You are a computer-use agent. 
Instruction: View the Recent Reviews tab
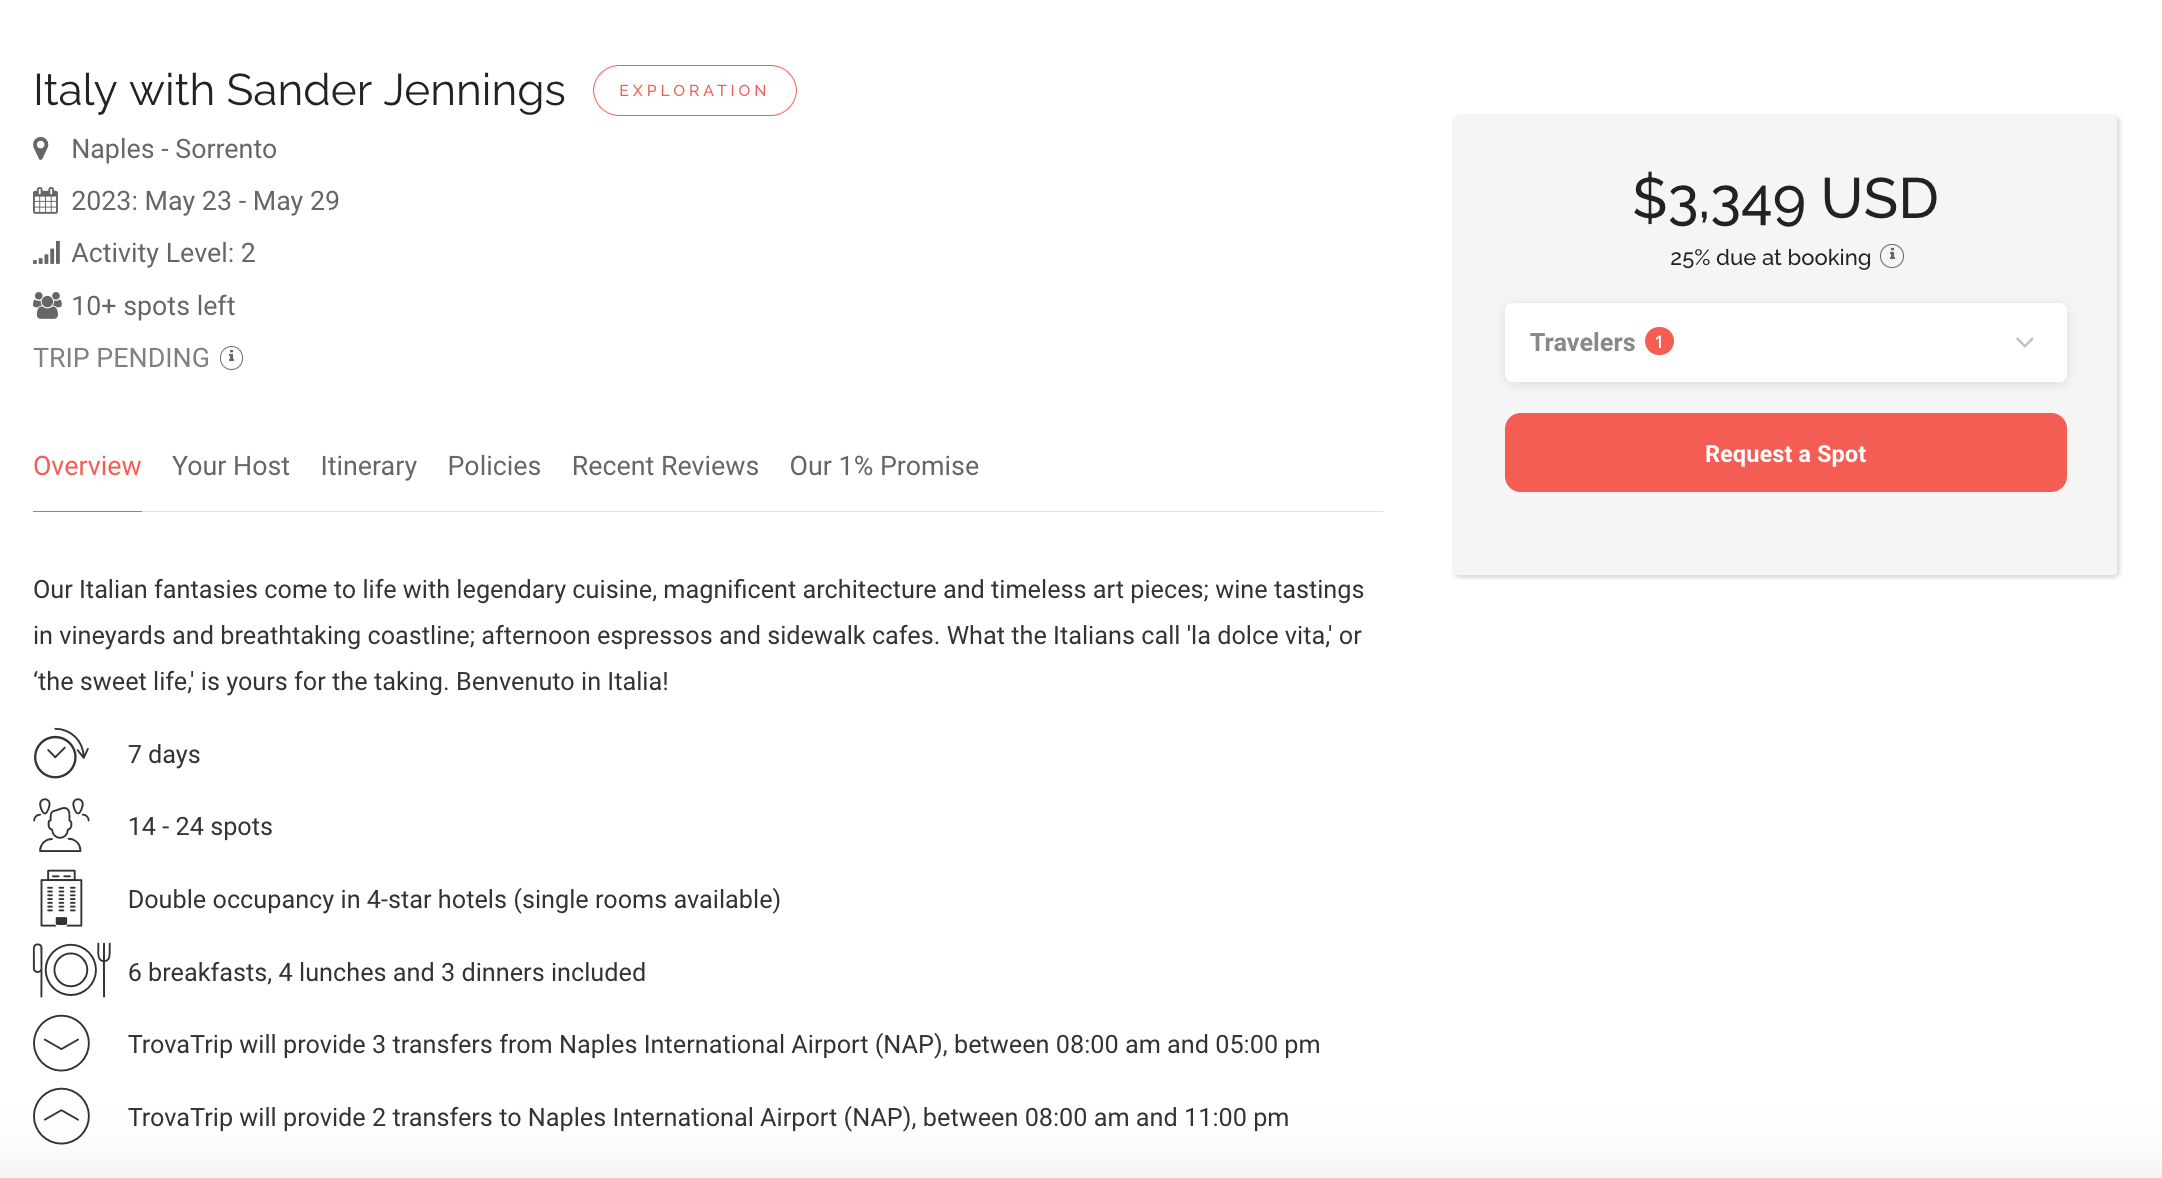click(x=665, y=466)
